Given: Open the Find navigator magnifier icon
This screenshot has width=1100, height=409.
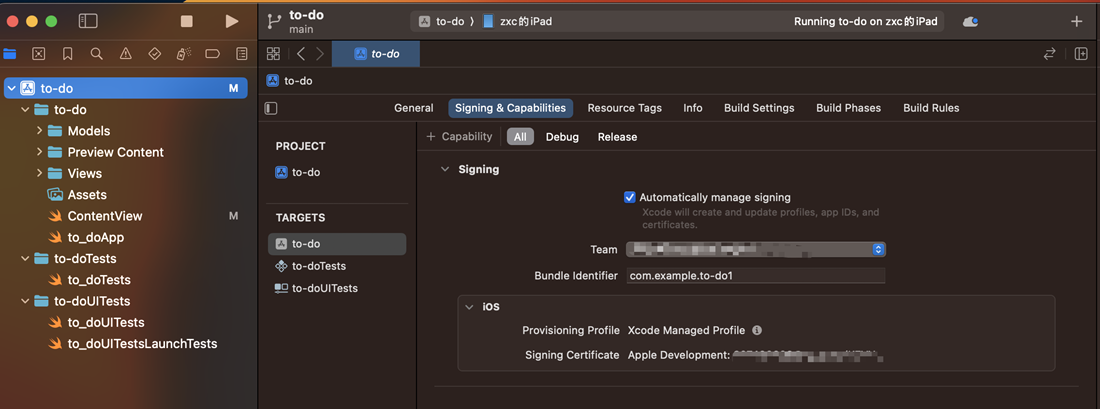Looking at the screenshot, I should coord(96,54).
